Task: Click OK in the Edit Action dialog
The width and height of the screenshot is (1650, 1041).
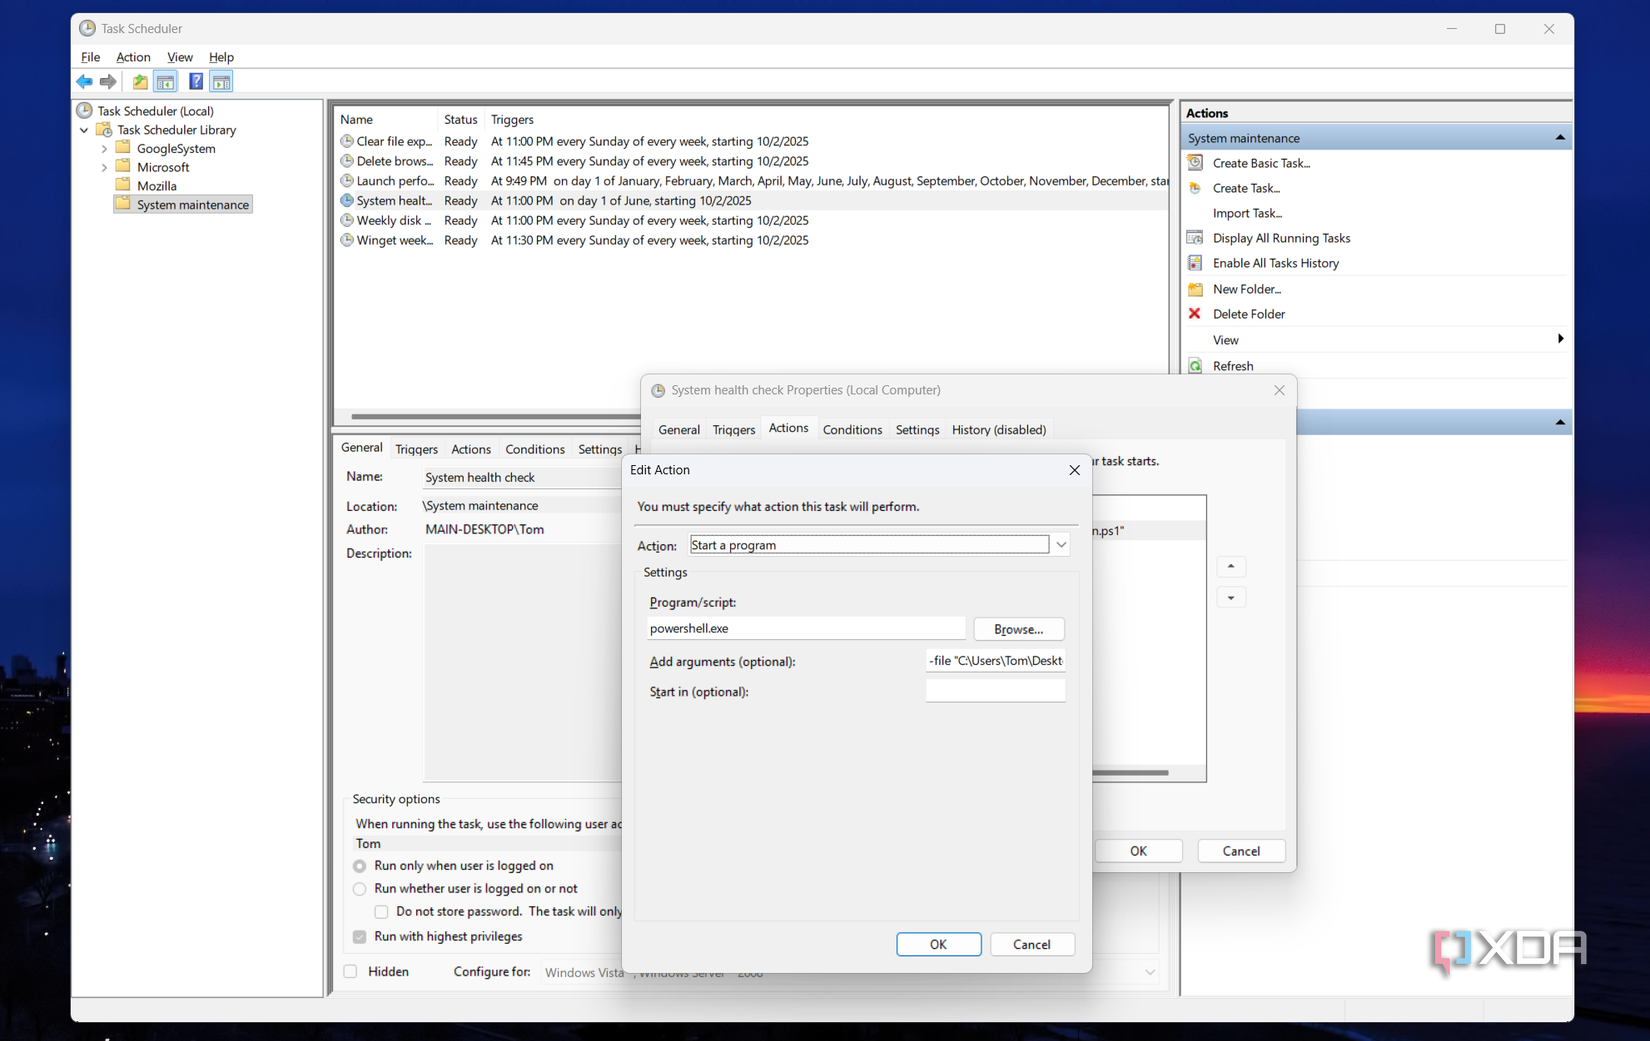Action: click(938, 944)
